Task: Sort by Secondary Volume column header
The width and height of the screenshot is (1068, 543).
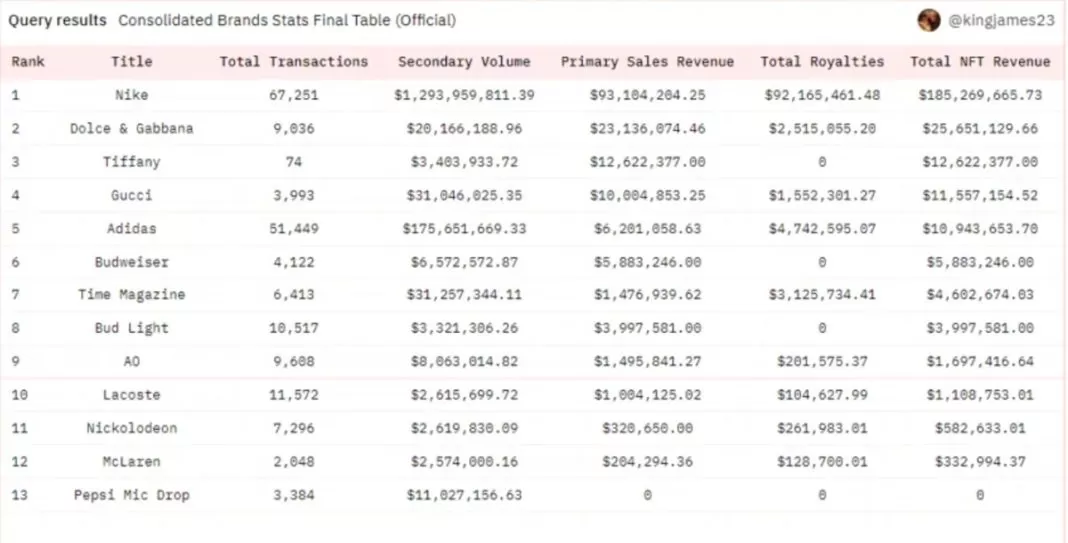Action: click(464, 62)
